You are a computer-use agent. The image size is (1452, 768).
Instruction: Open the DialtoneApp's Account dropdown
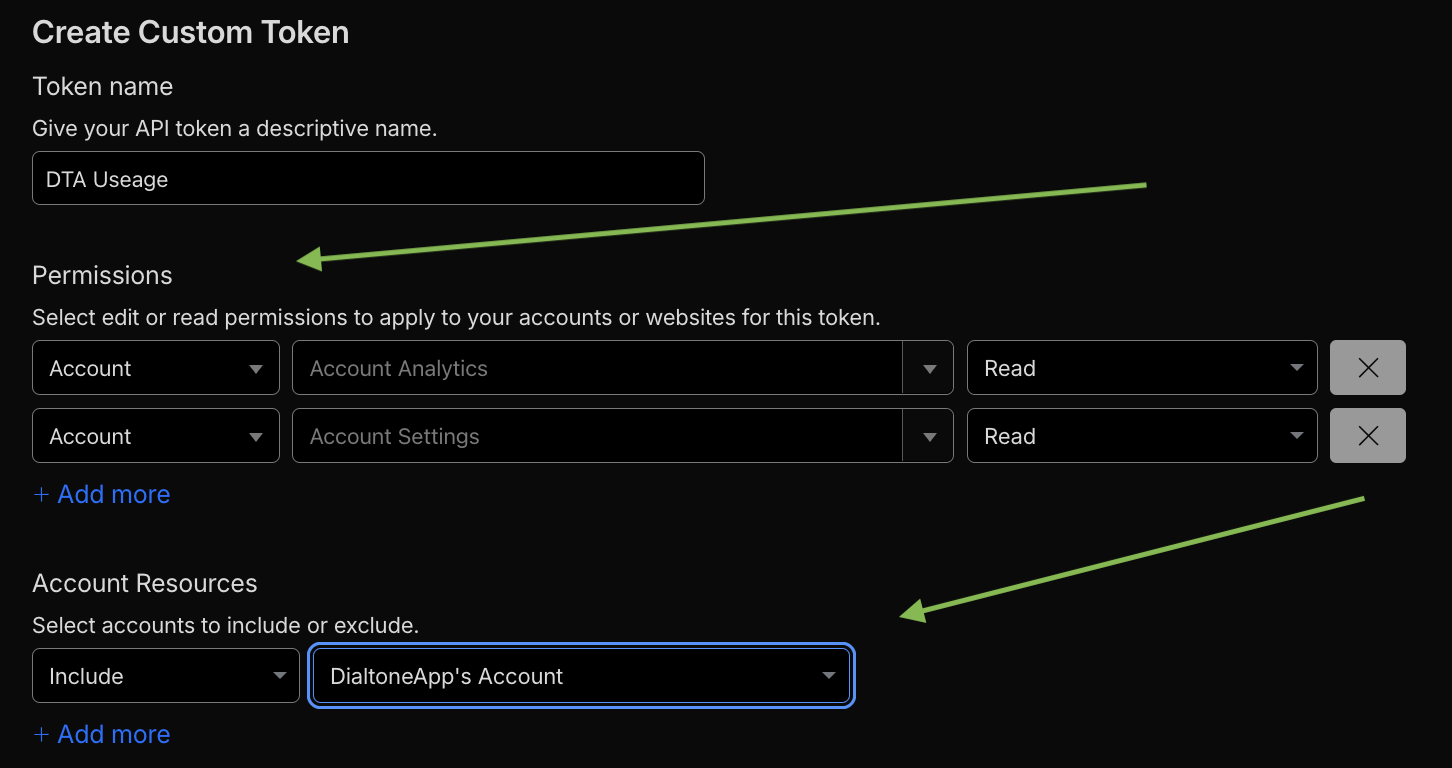[581, 676]
